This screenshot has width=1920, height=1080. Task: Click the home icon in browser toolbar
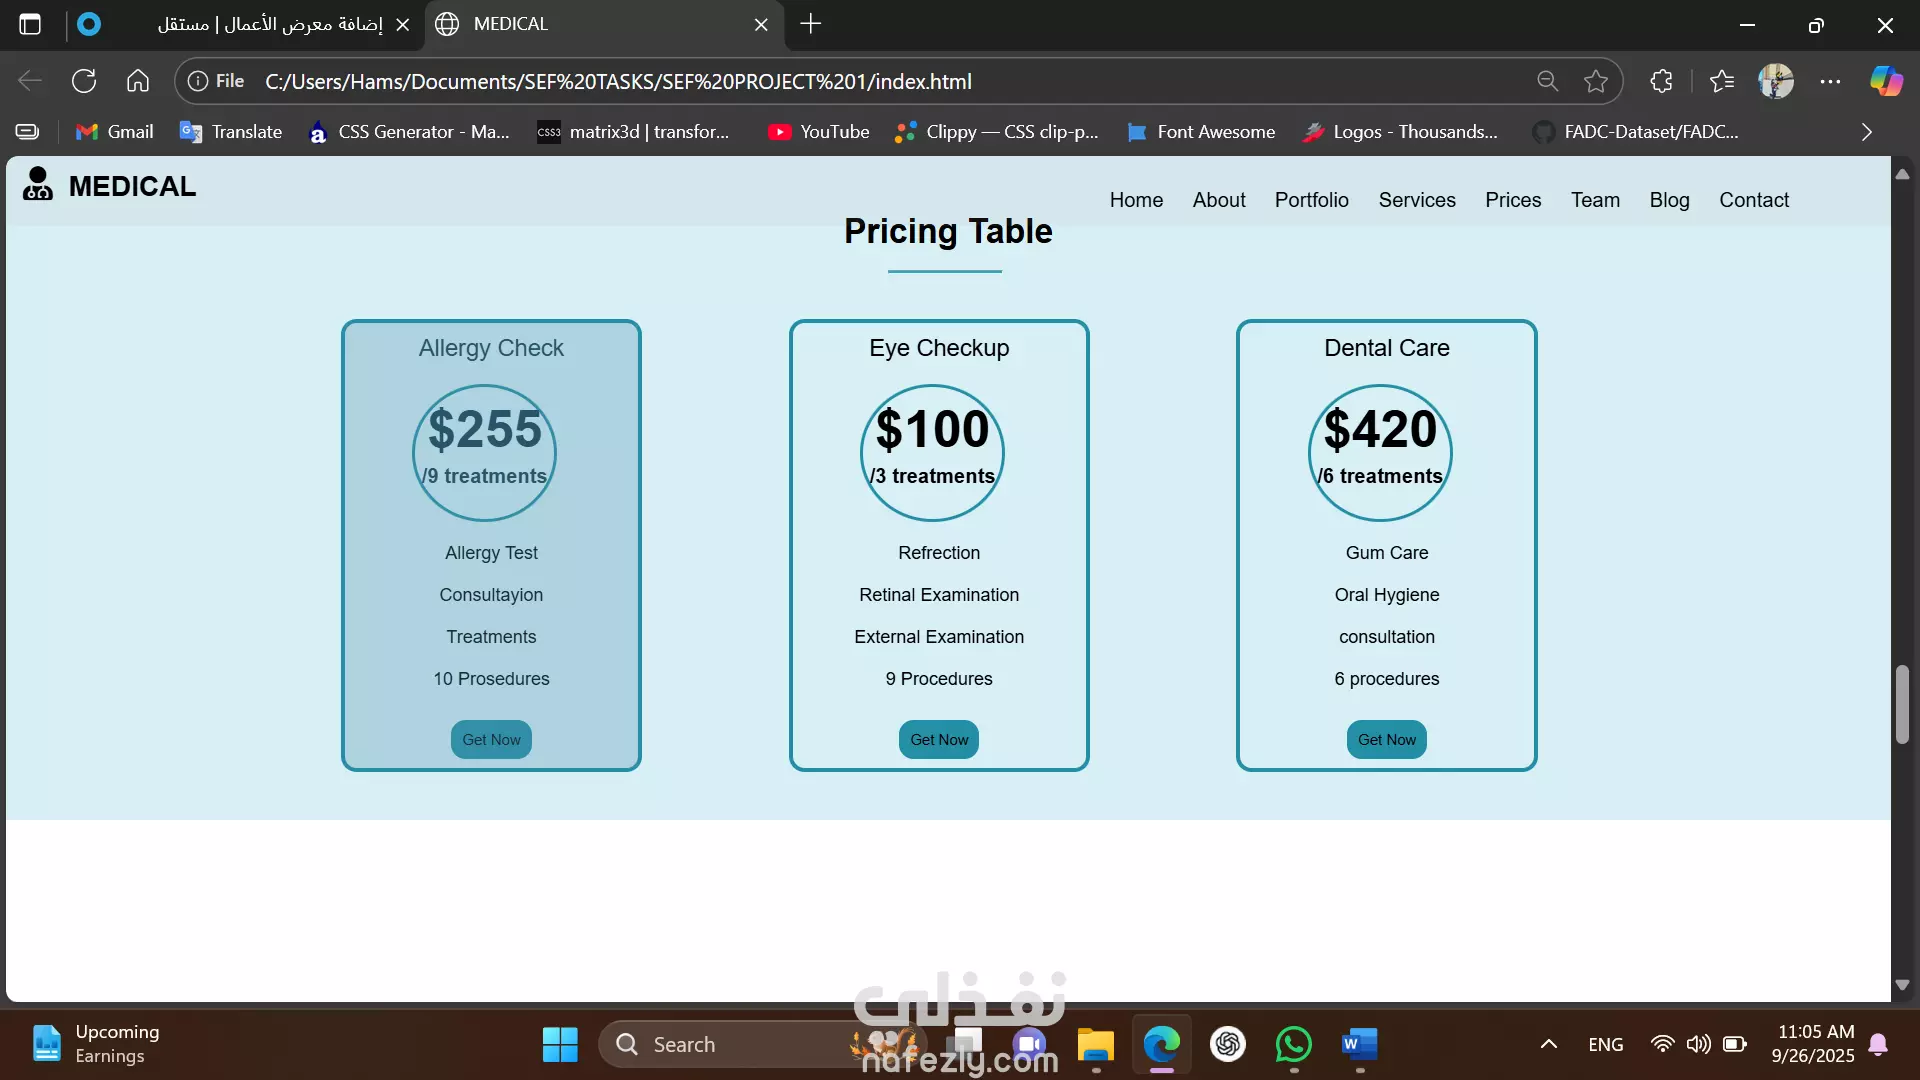(x=138, y=81)
